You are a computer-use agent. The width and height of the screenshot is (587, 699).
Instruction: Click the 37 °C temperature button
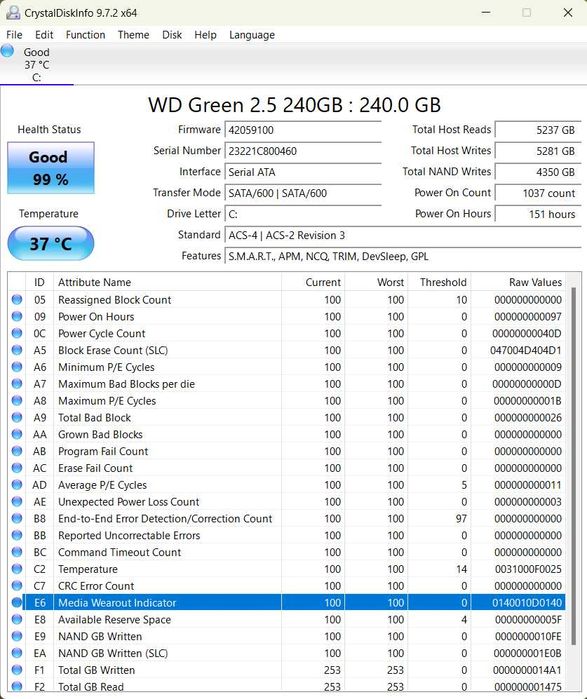[x=51, y=243]
